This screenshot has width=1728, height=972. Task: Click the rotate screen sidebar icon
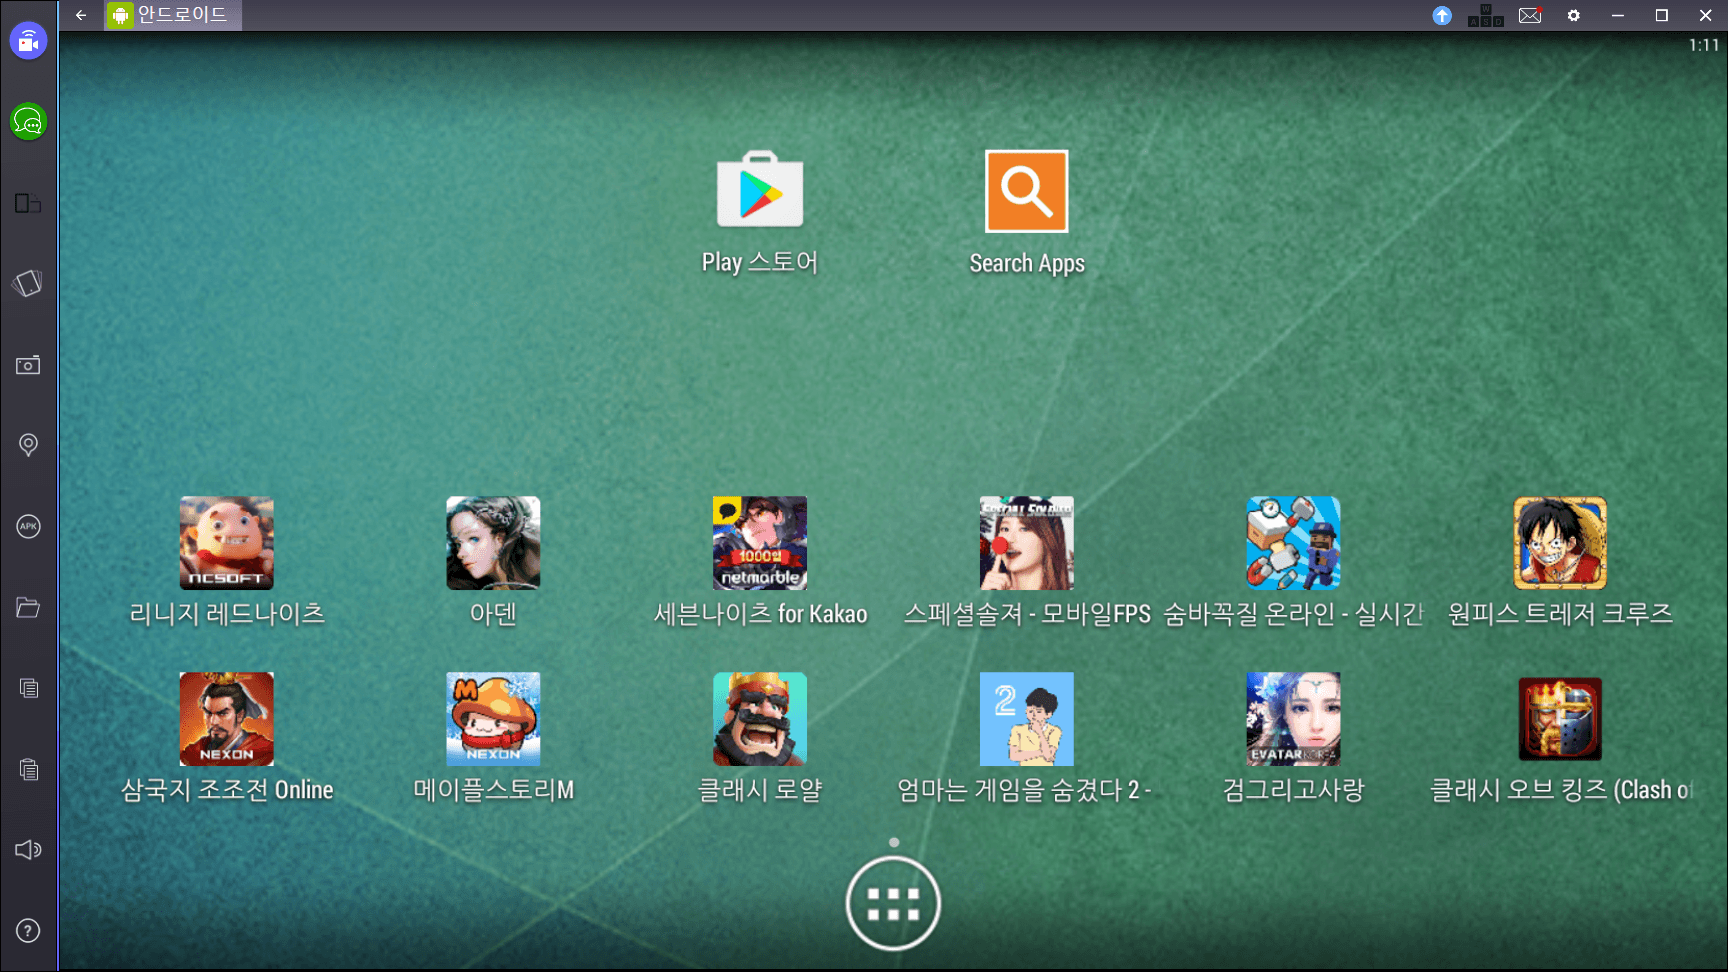(28, 284)
